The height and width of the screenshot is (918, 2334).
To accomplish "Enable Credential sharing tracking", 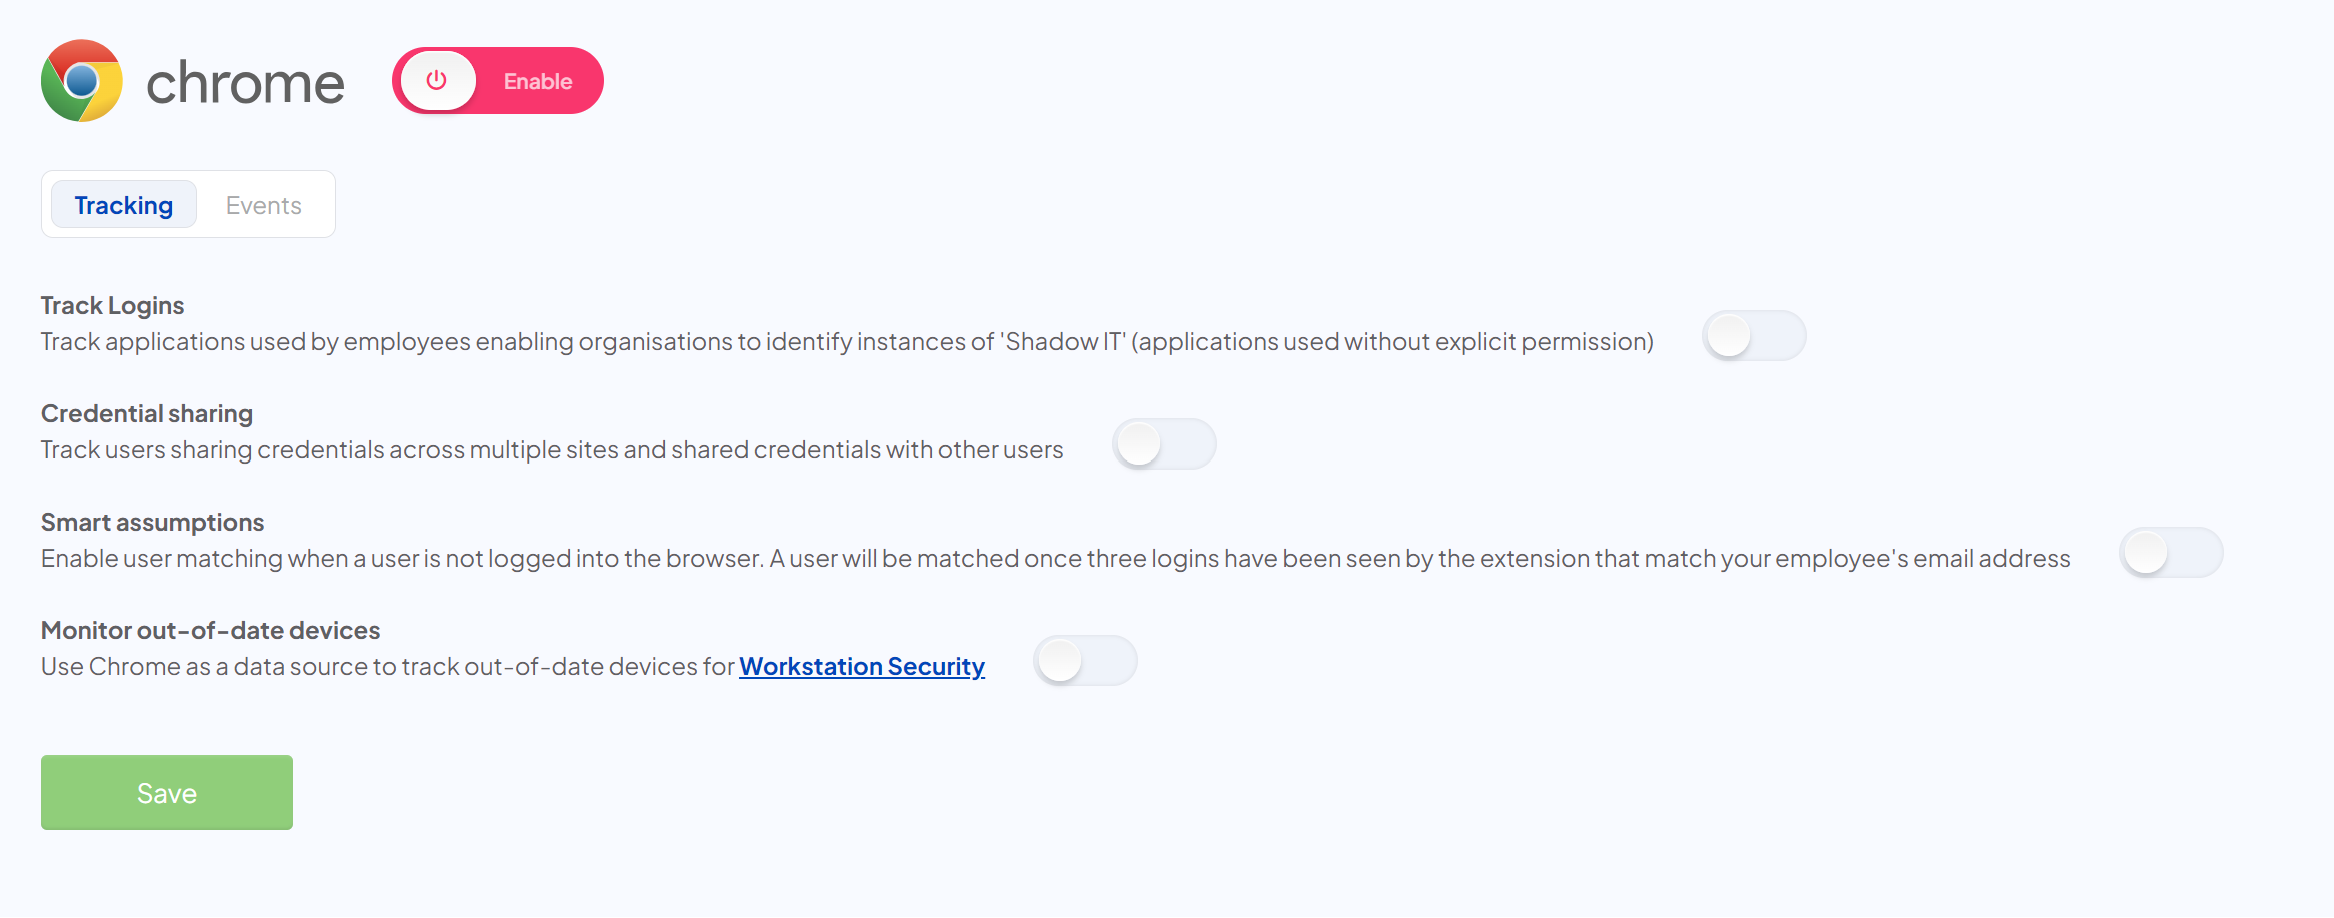I will (1164, 444).
